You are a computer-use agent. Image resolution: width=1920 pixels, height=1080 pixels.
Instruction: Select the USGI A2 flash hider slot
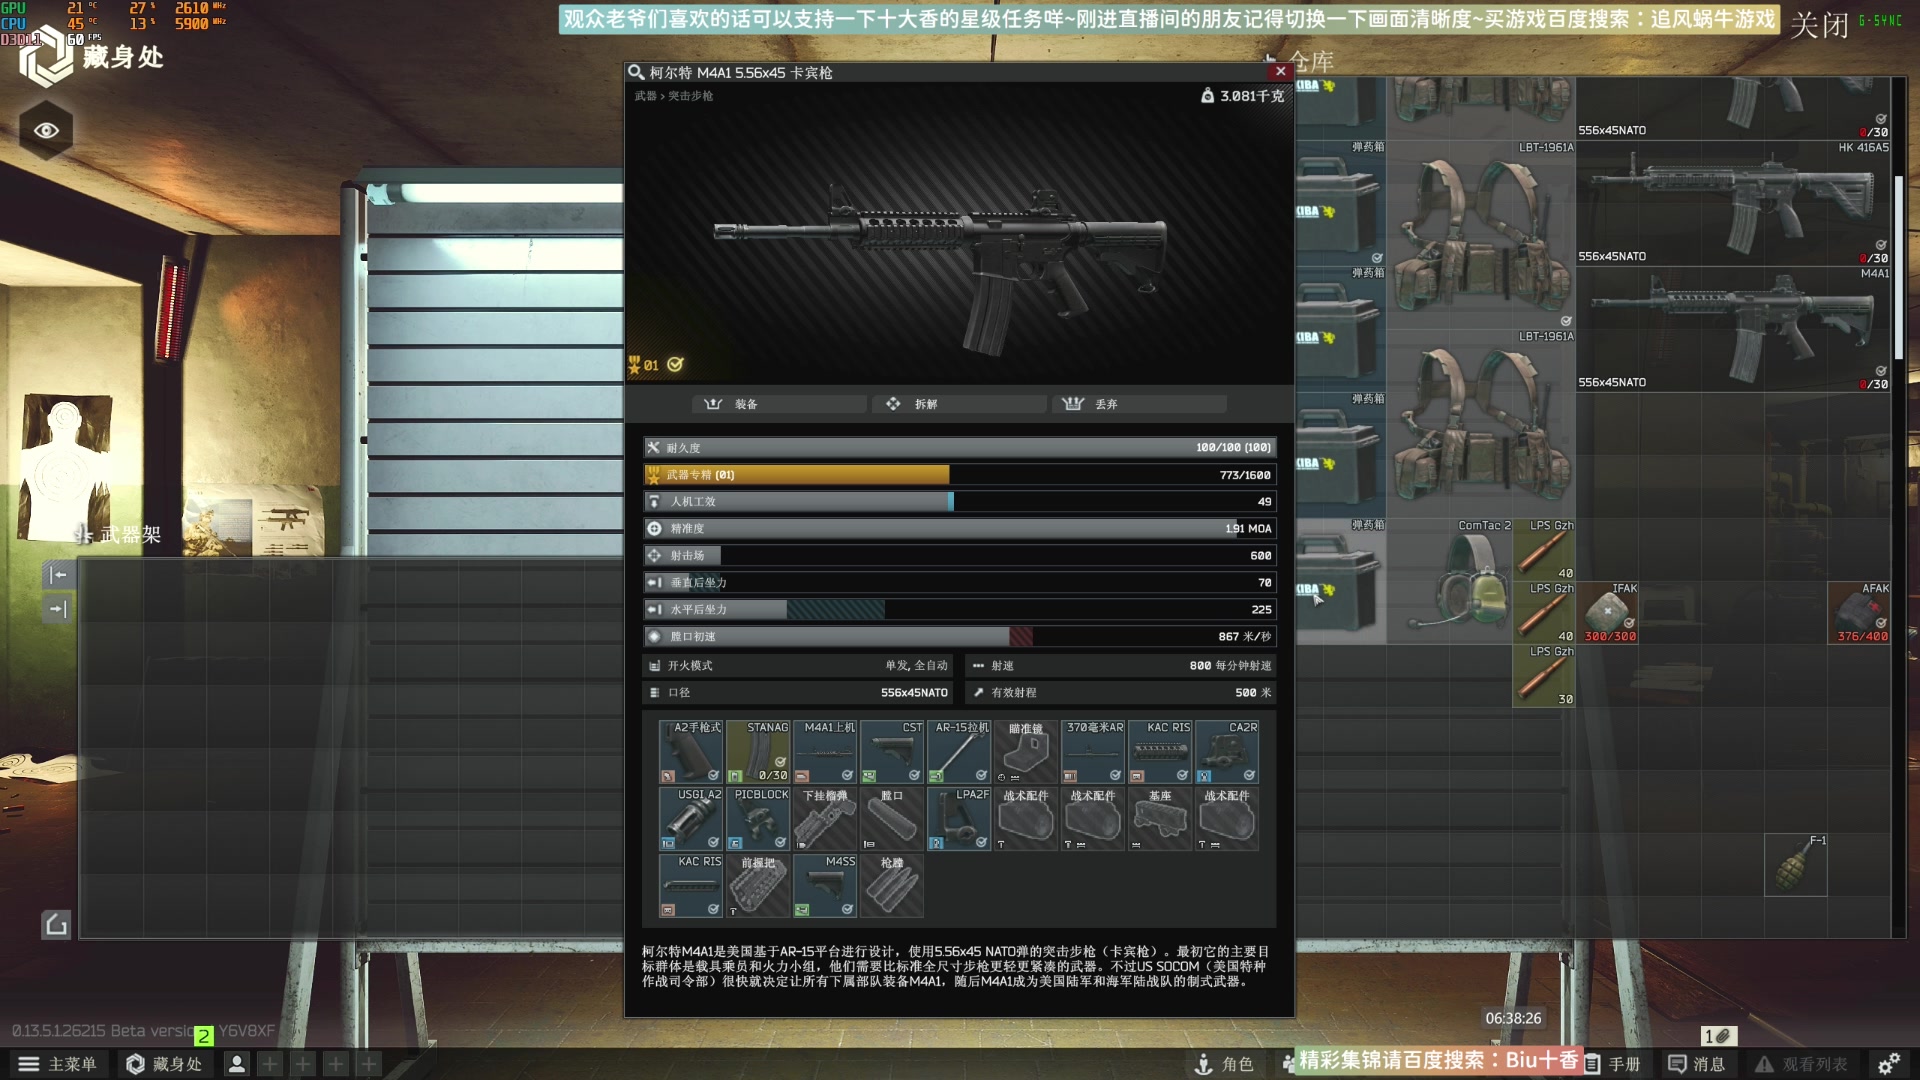click(x=691, y=819)
